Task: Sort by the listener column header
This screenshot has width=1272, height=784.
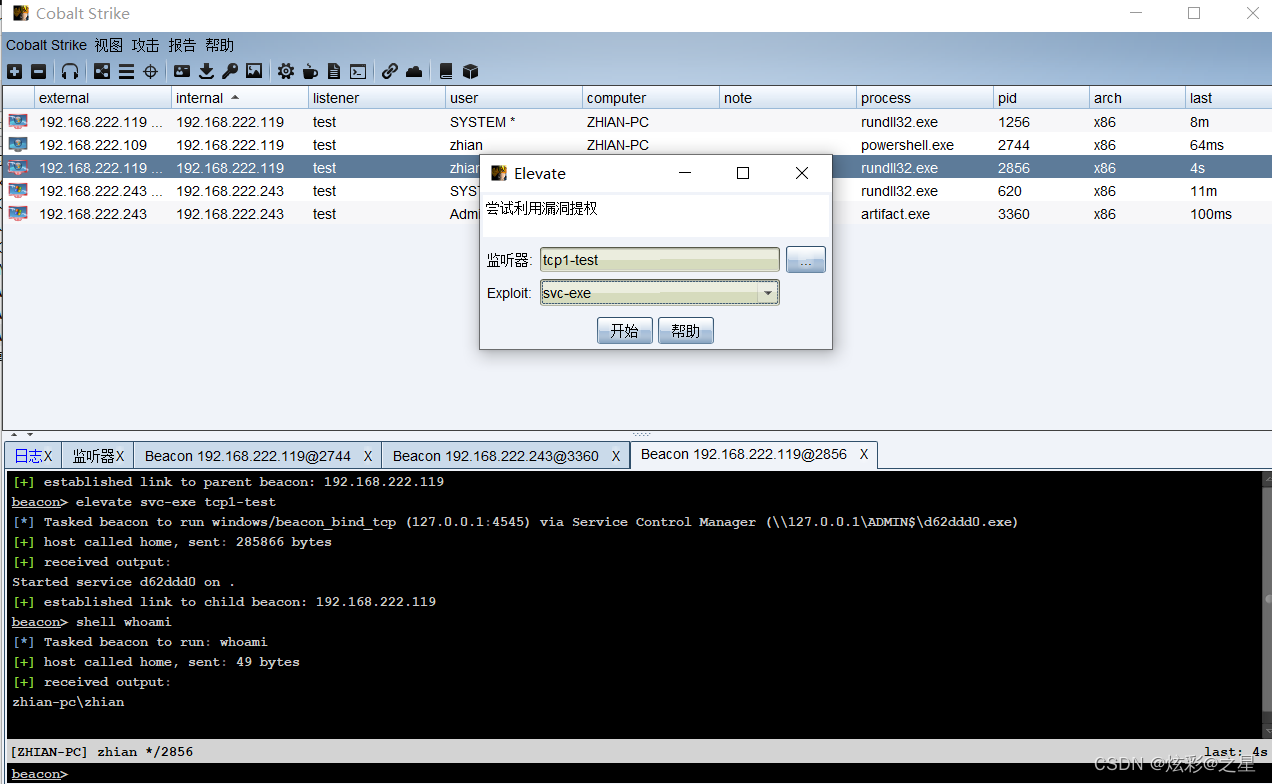Action: pyautogui.click(x=377, y=98)
